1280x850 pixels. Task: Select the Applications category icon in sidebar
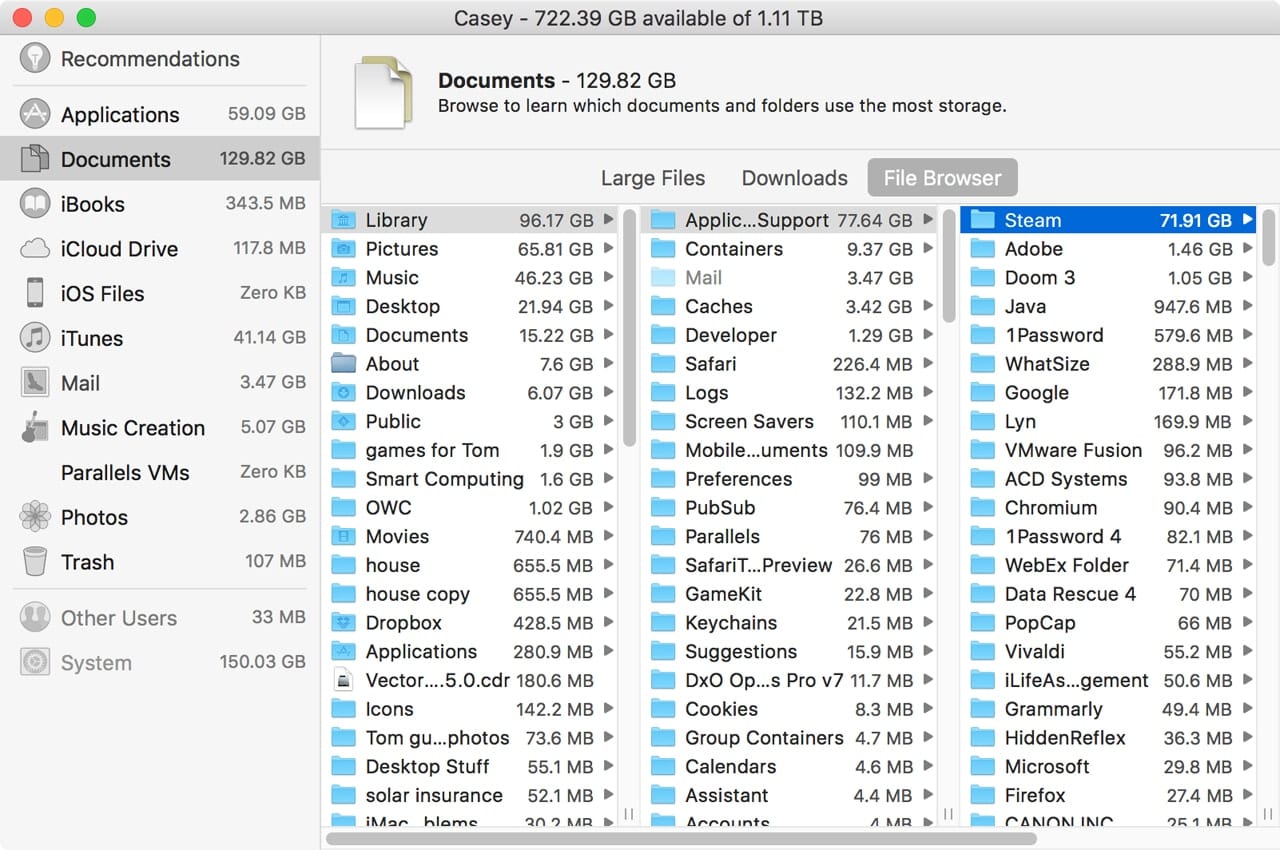click(x=34, y=114)
